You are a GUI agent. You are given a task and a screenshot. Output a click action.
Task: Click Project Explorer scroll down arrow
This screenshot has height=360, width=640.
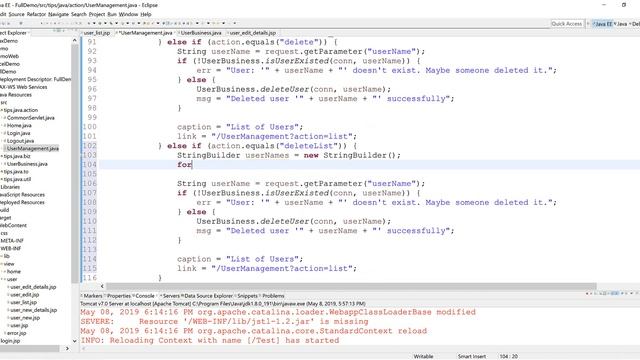pos(74,341)
